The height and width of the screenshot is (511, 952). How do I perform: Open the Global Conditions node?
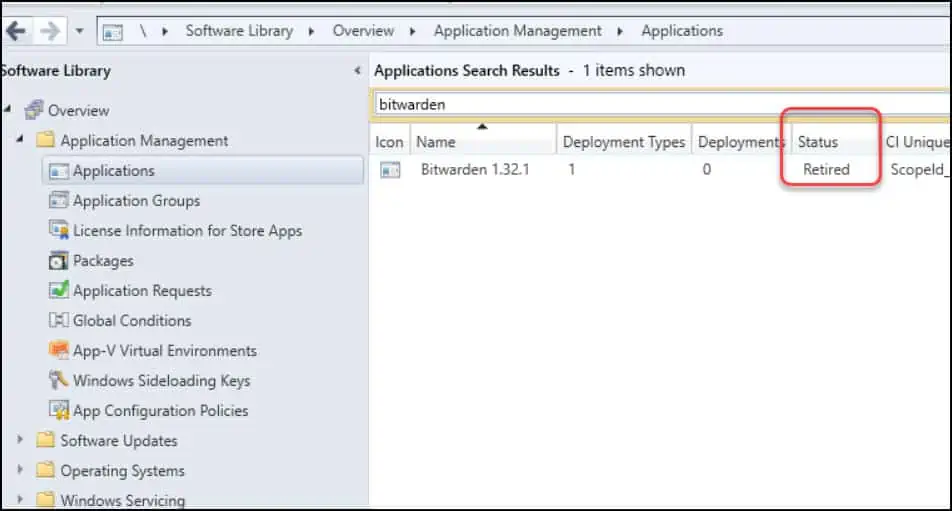pyautogui.click(x=132, y=320)
